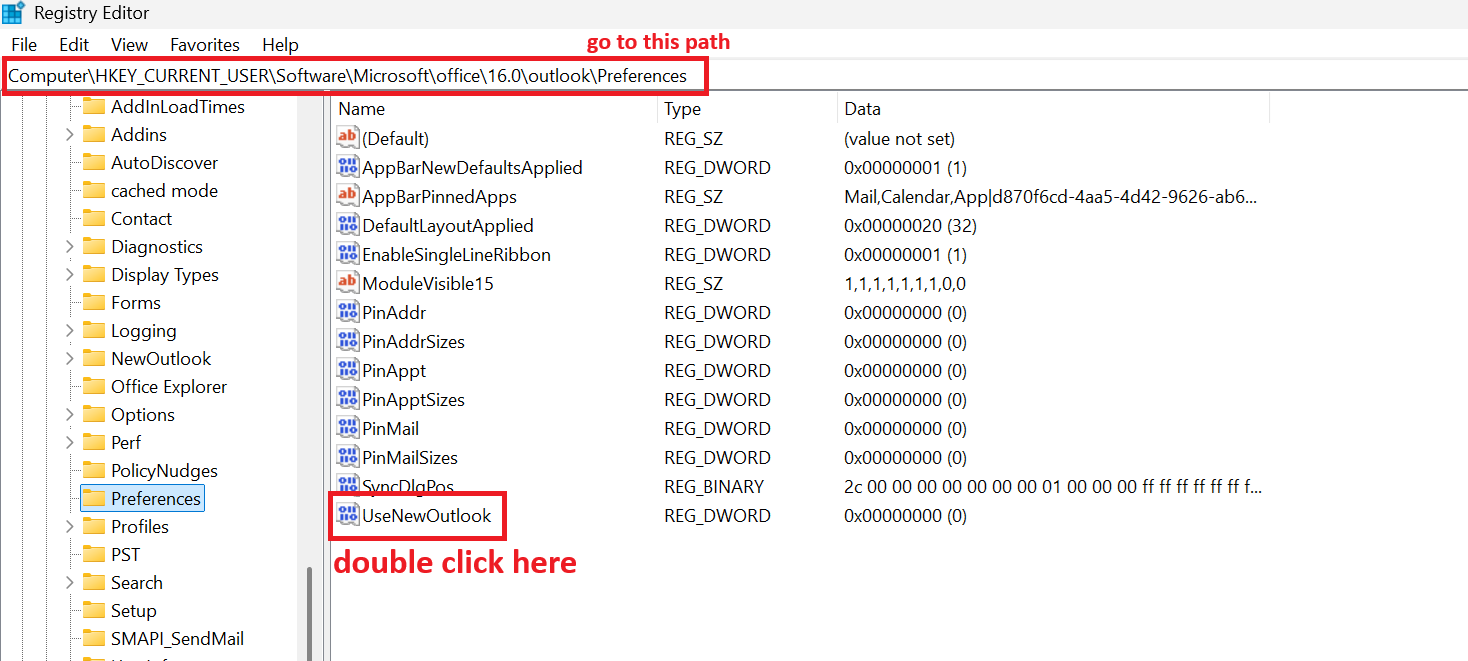1468x661 pixels.
Task: Click the key tree vertical scrollbar thumb
Action: pyautogui.click(x=309, y=613)
